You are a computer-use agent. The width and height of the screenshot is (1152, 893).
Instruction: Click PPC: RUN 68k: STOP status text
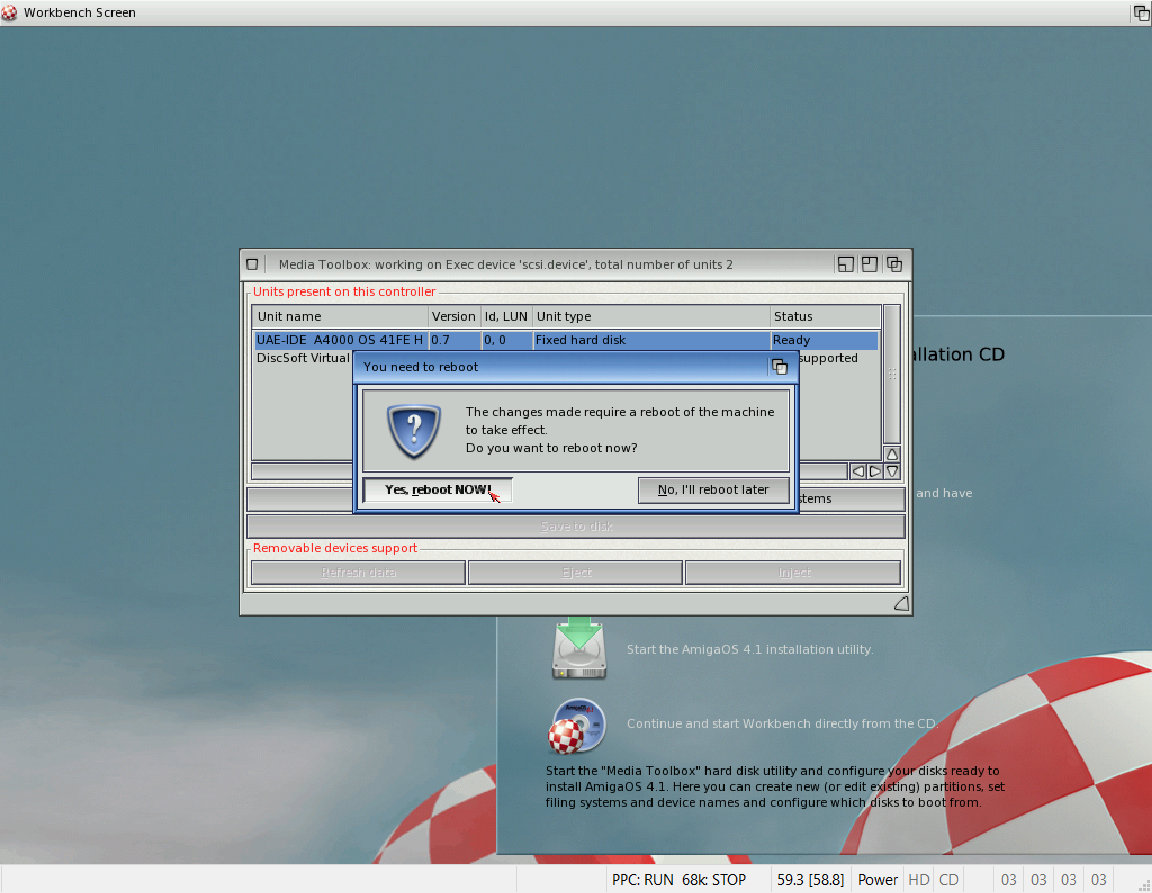679,880
